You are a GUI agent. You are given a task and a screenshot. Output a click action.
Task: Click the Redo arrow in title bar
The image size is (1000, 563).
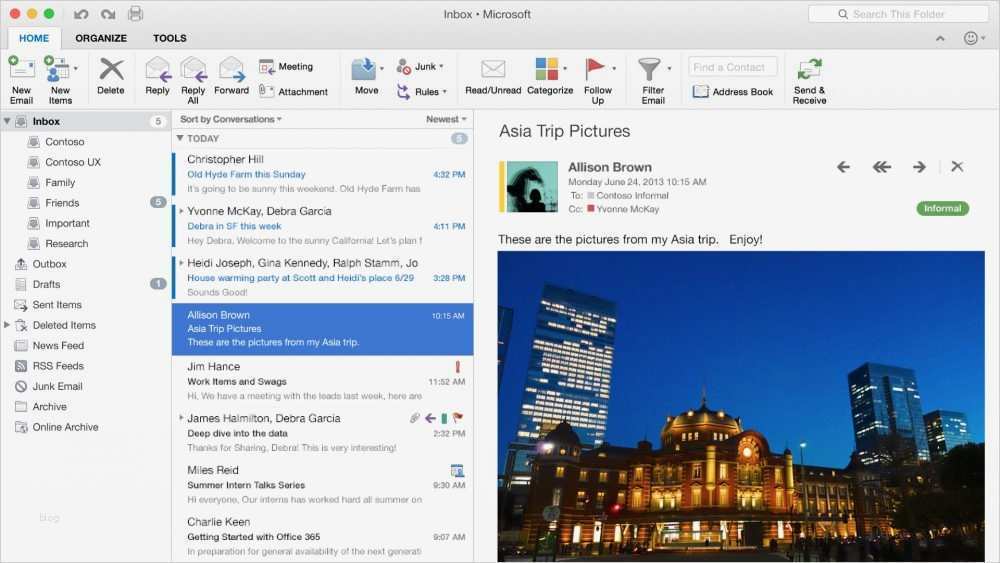coord(108,14)
